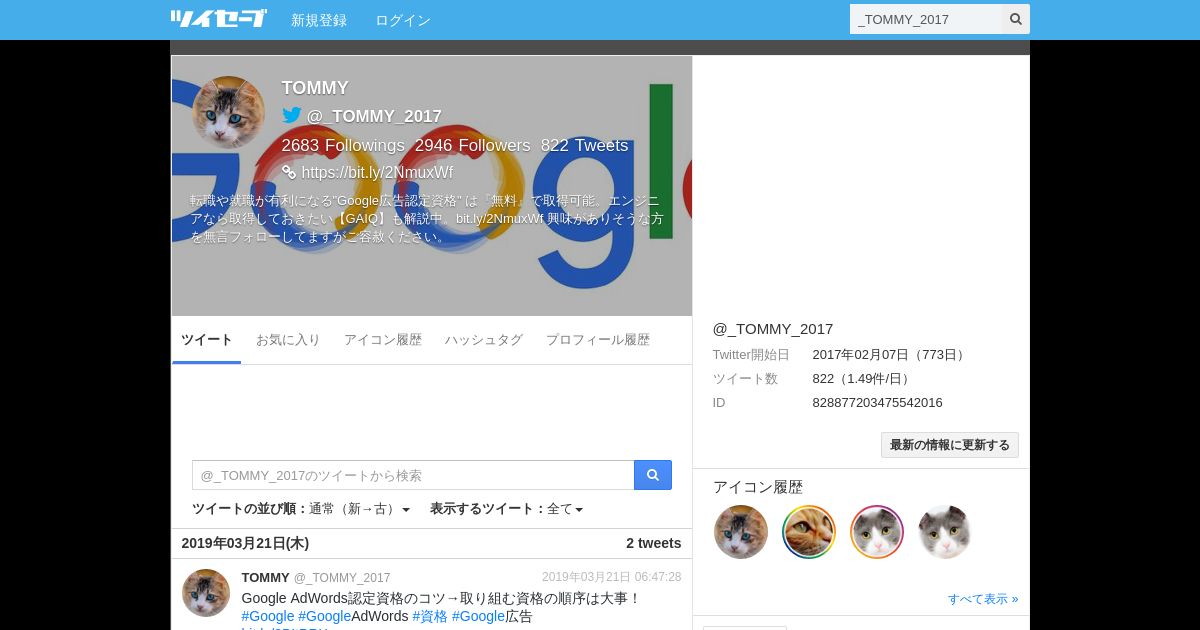Screen dimensions: 1200x630
Task: Click the Twisave logo in header
Action: click(218, 19)
